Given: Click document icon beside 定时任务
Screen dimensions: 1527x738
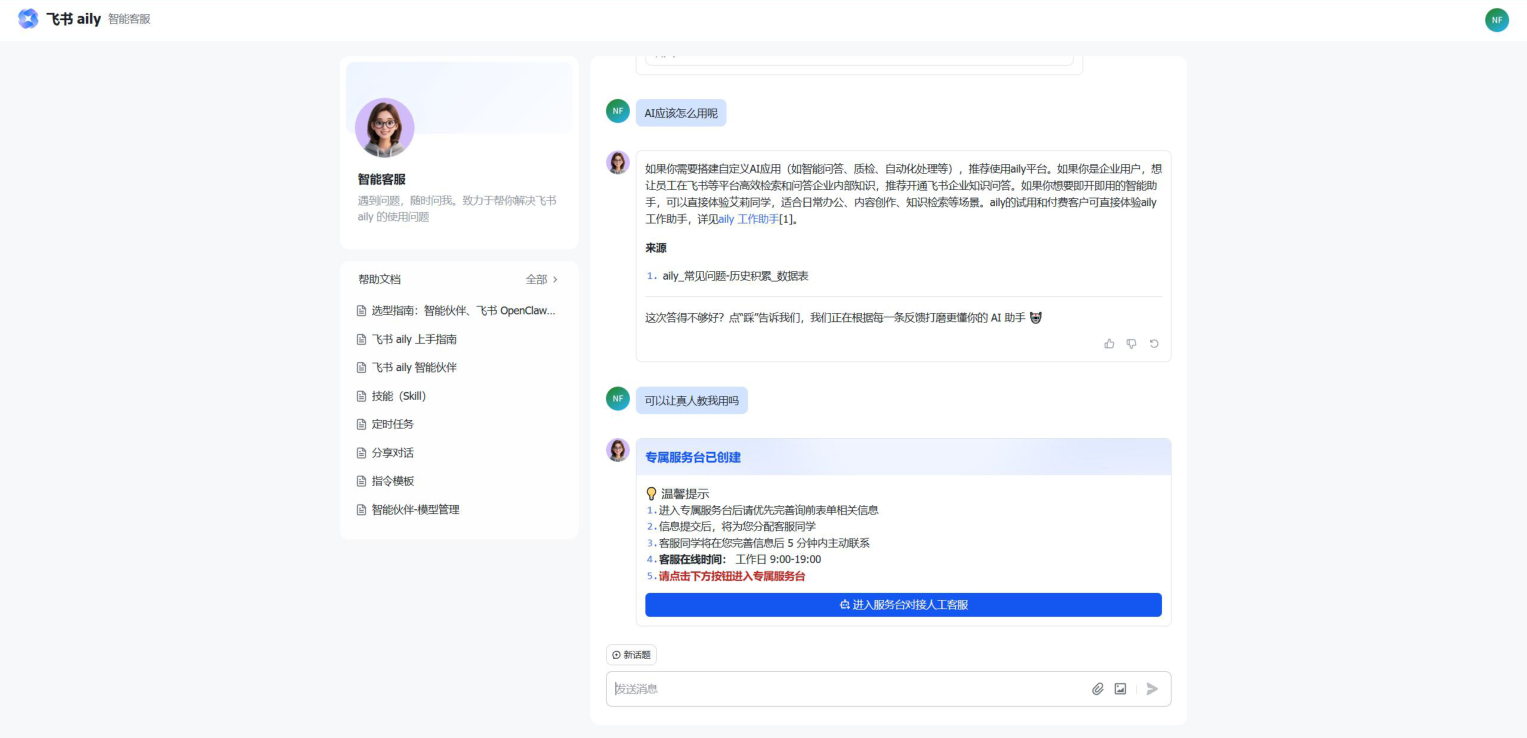Looking at the screenshot, I should pos(362,425).
